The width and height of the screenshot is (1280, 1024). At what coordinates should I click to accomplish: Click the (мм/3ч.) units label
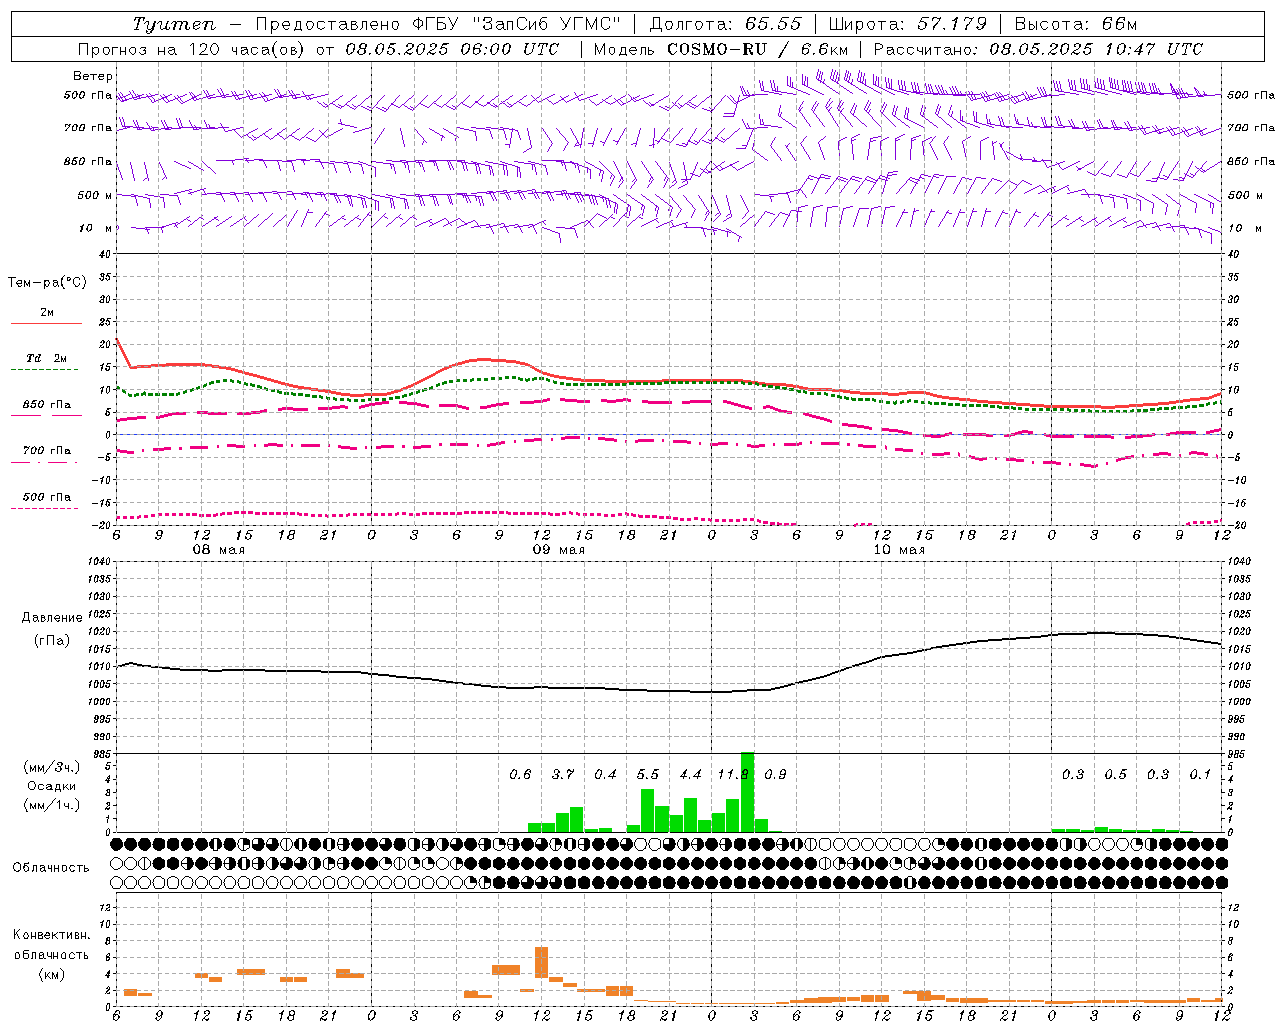click(x=51, y=767)
